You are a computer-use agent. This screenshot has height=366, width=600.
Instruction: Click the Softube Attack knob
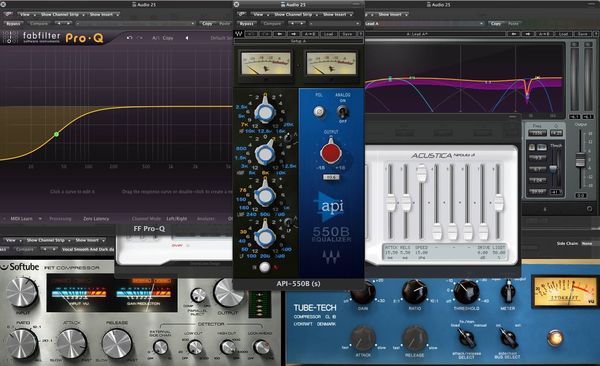pyautogui.click(x=72, y=343)
